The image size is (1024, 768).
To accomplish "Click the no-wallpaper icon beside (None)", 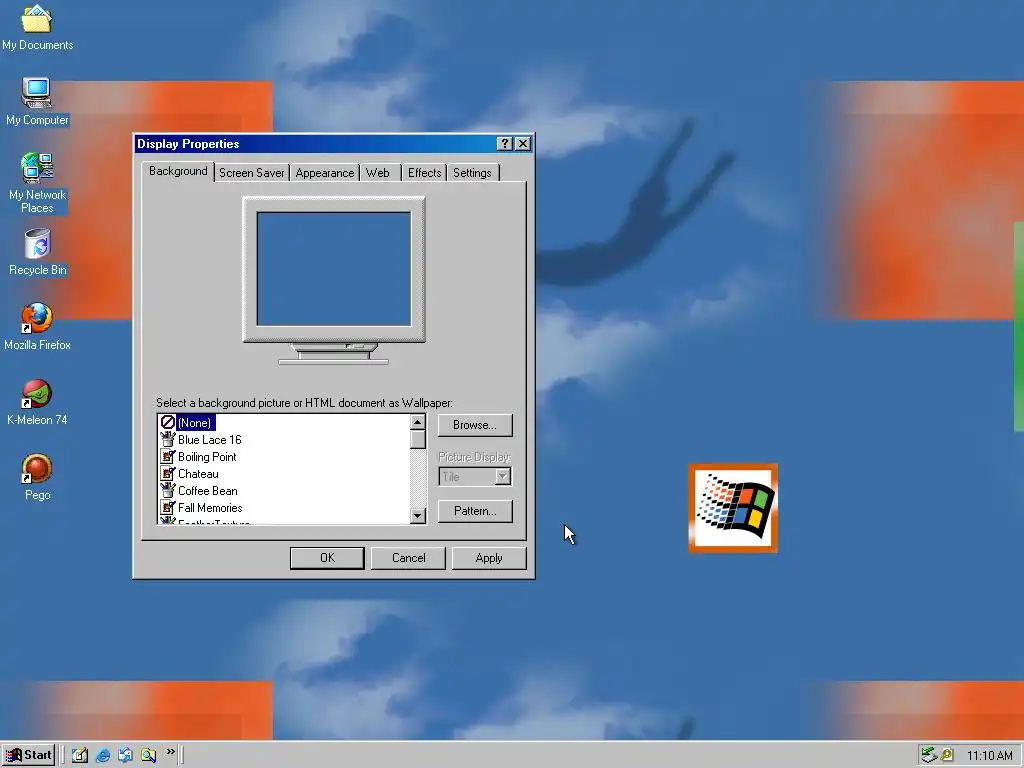I will [x=168, y=422].
